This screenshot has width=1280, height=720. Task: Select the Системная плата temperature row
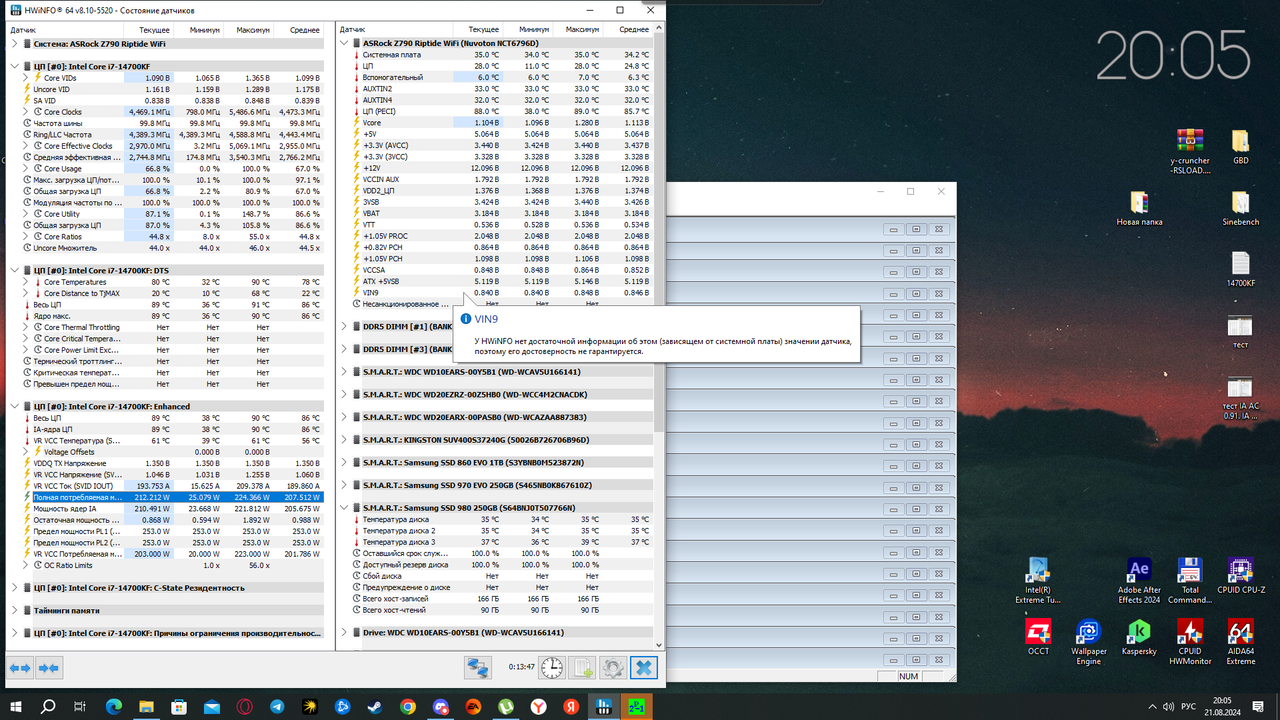495,55
